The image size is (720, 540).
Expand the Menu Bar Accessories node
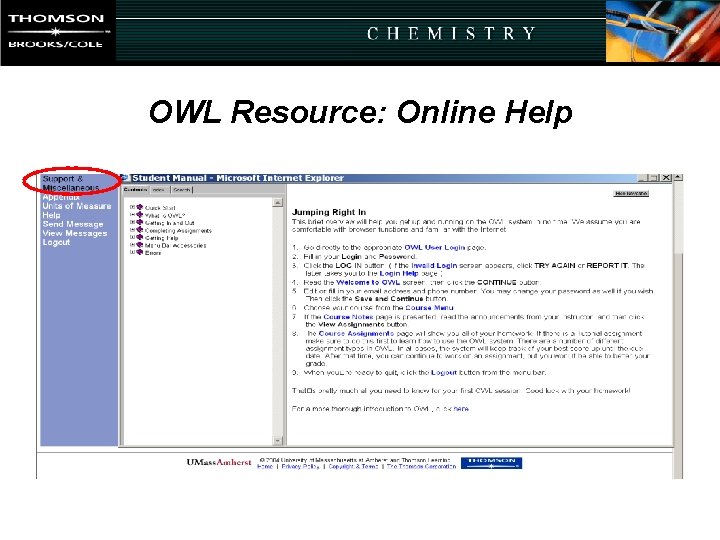pyautogui.click(x=133, y=245)
